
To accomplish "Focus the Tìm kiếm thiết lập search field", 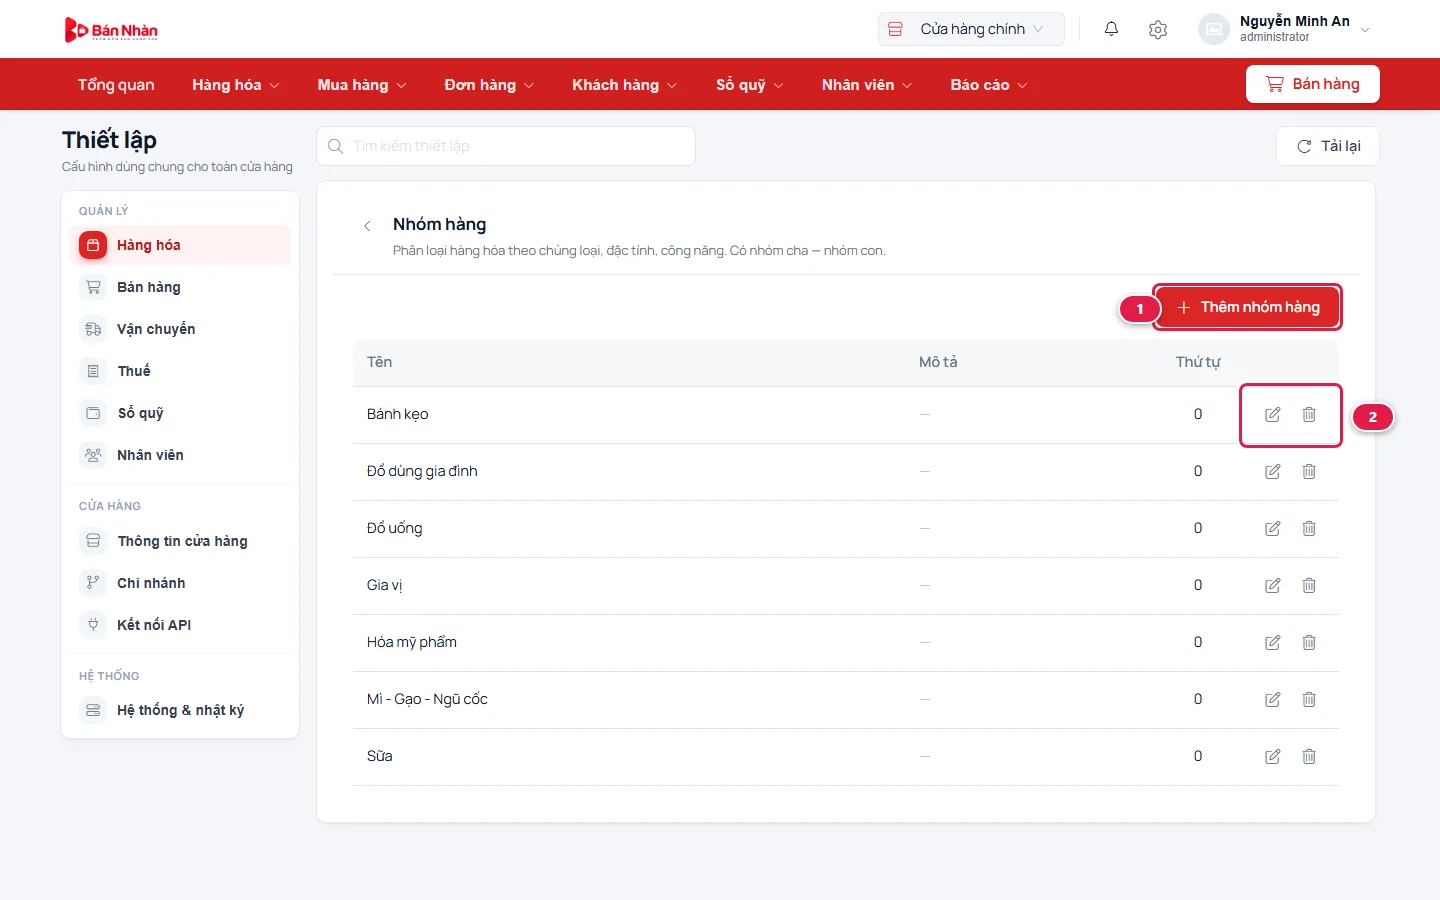I will click(x=506, y=146).
